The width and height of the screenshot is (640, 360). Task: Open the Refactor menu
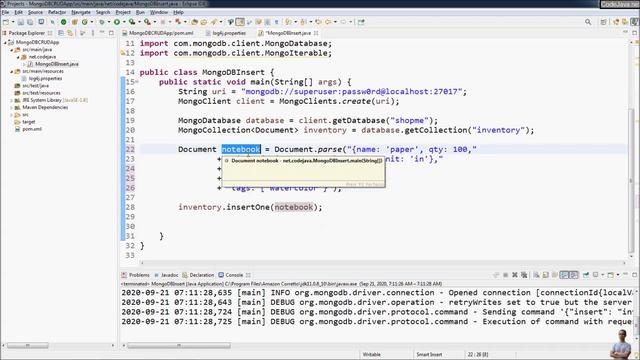tap(57, 12)
